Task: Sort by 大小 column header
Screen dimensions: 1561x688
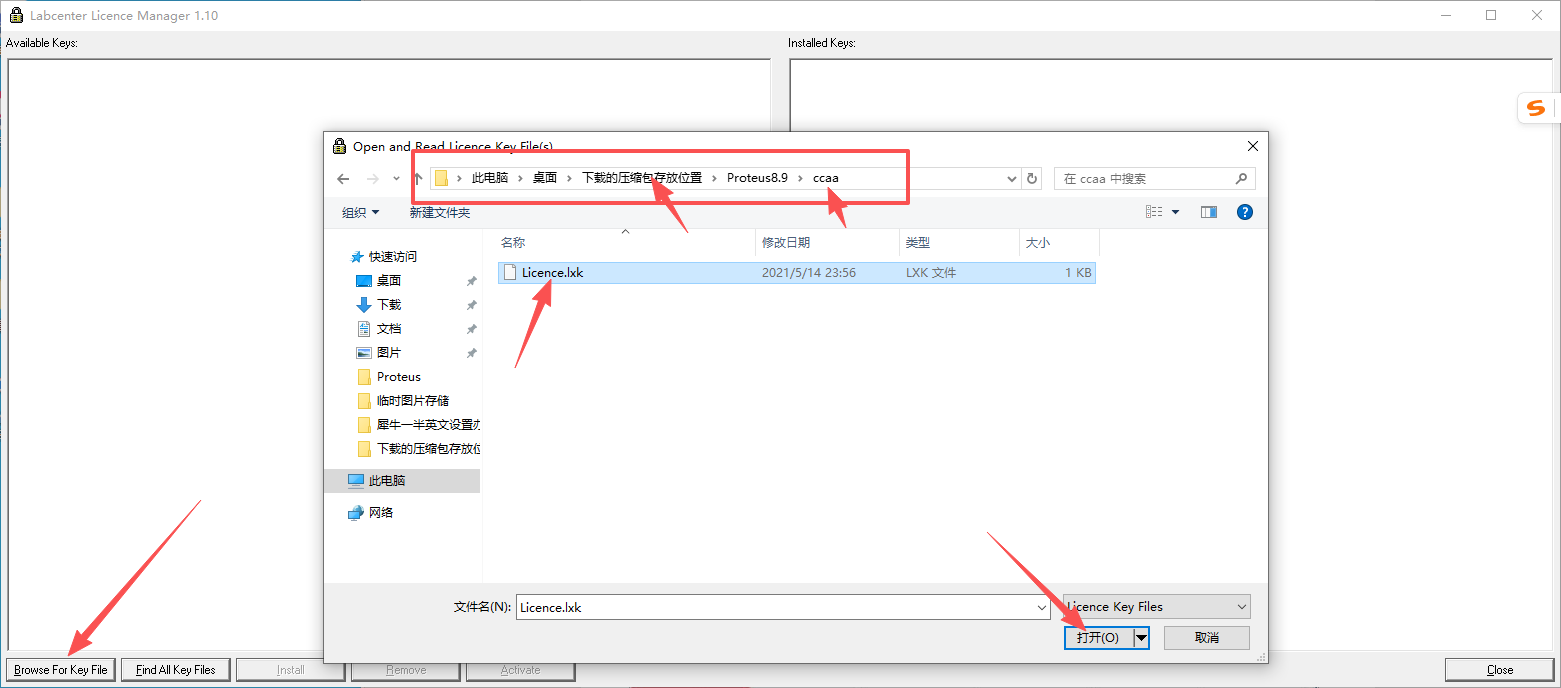Action: 1059,243
